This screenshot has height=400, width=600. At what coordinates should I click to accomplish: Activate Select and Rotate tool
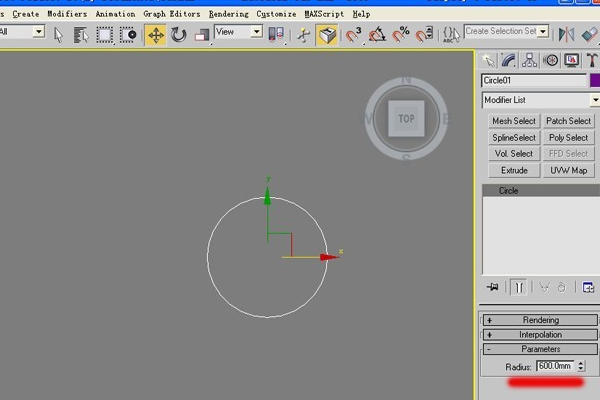pyautogui.click(x=178, y=35)
